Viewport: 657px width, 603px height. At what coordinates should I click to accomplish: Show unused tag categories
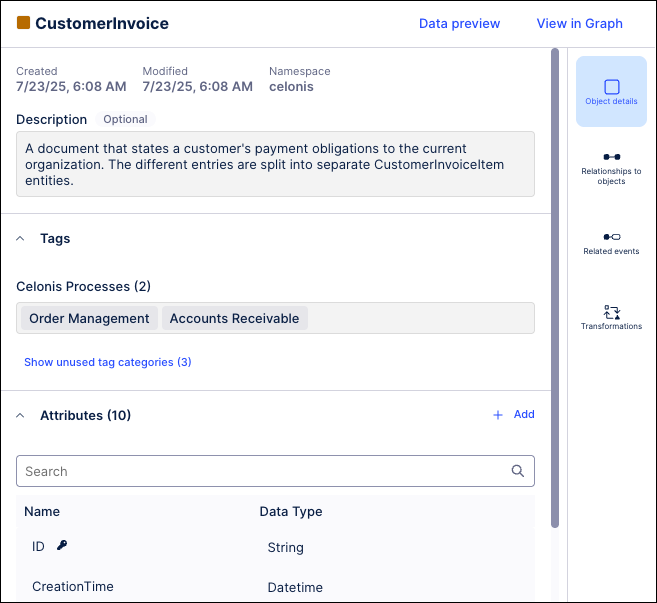(x=108, y=362)
